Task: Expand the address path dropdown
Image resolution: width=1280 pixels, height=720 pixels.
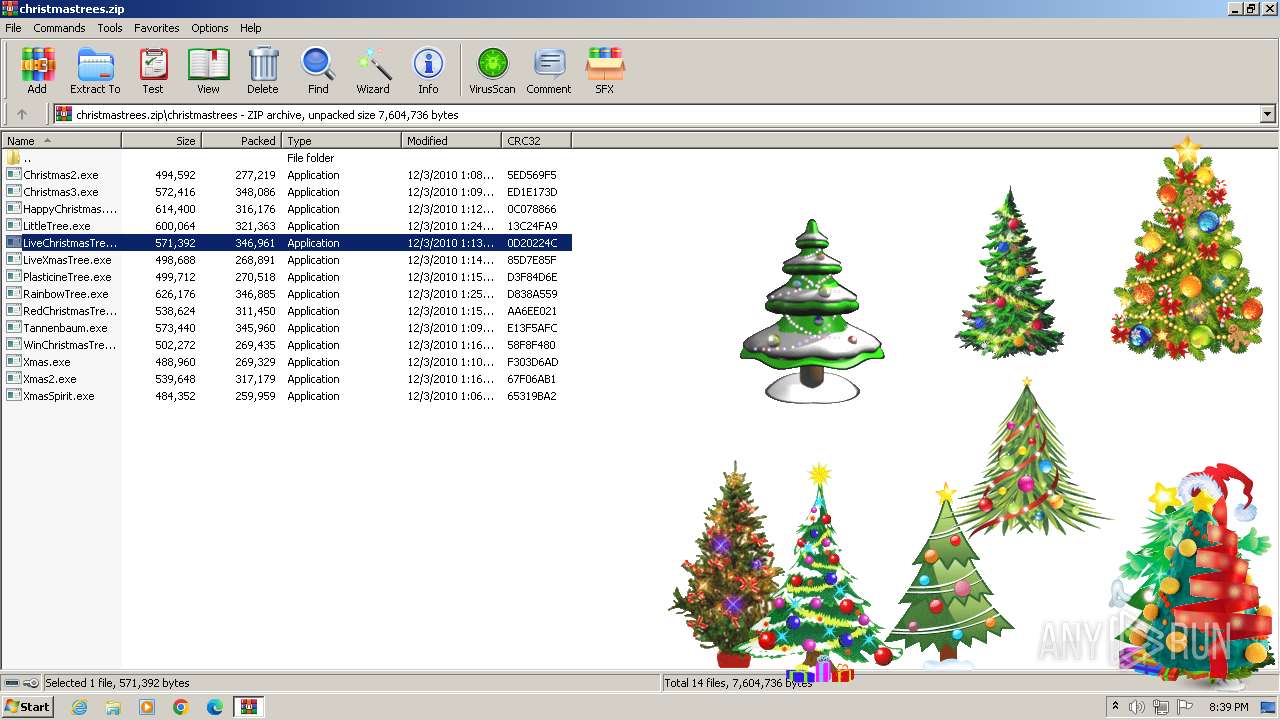Action: pyautogui.click(x=1268, y=114)
